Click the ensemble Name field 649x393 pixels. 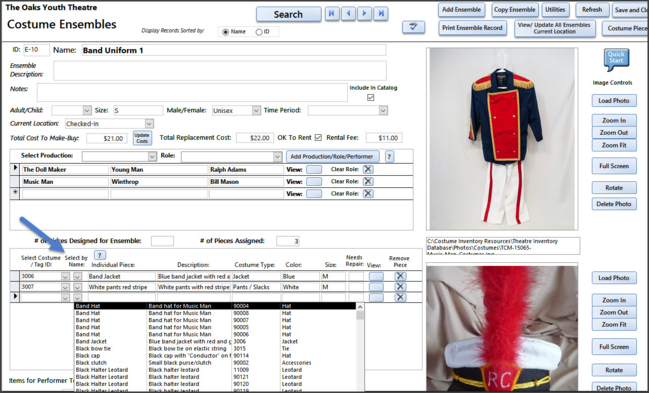(x=233, y=50)
